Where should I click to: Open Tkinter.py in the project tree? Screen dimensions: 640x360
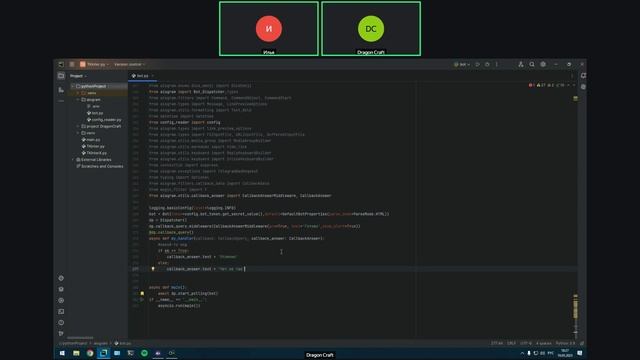93,146
